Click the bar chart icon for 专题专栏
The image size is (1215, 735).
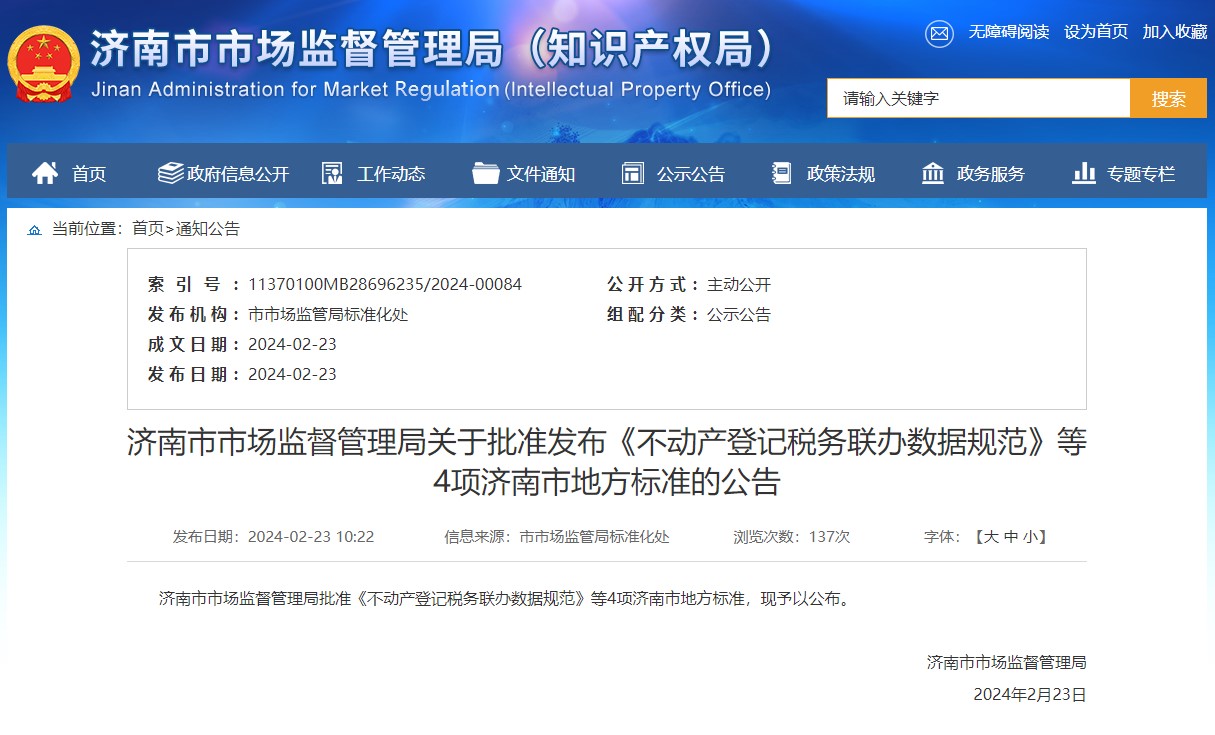1083,174
